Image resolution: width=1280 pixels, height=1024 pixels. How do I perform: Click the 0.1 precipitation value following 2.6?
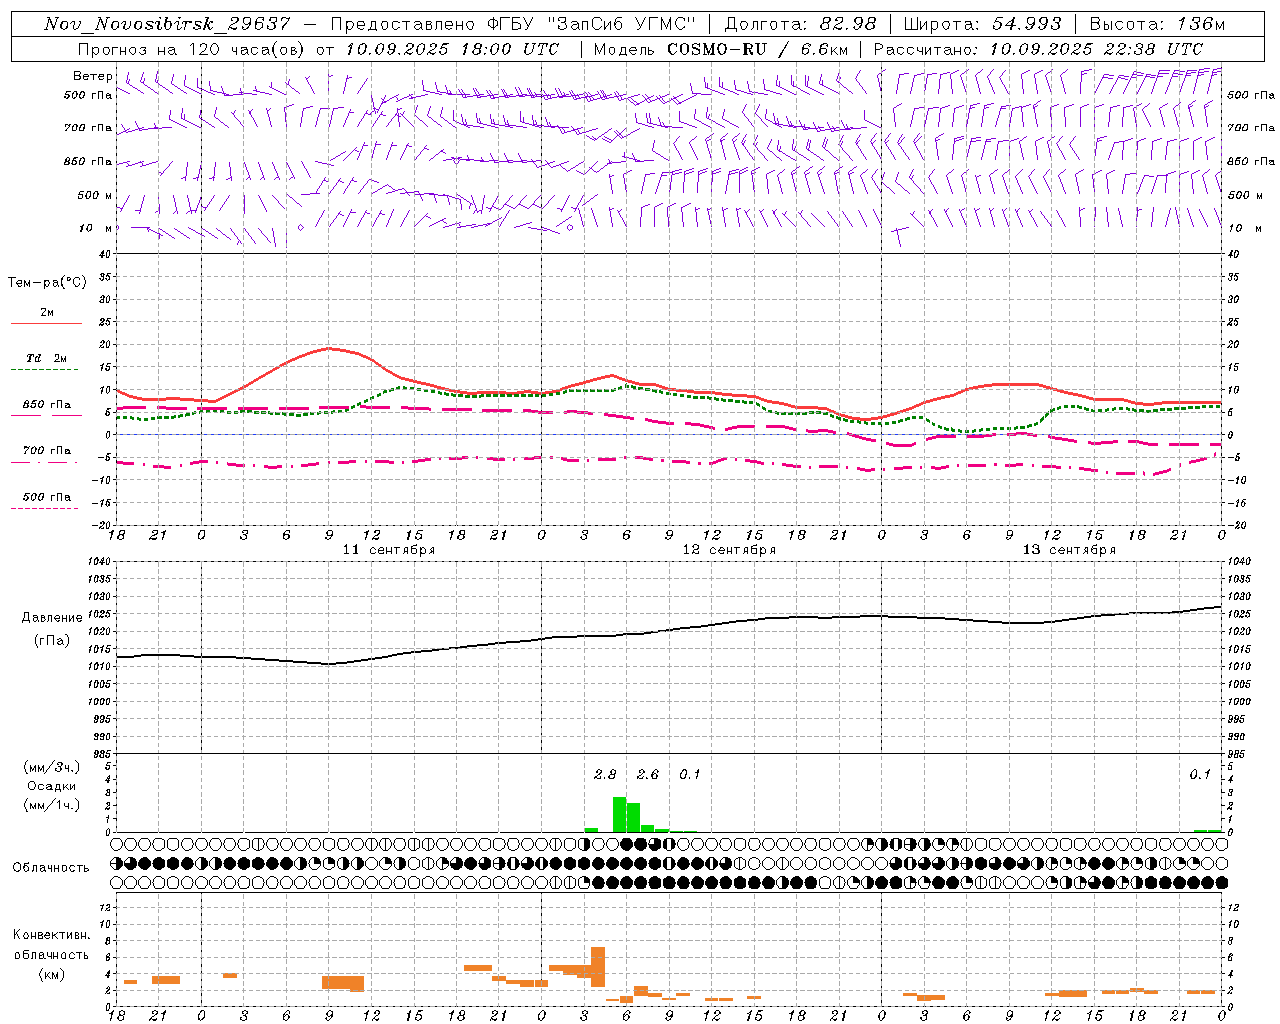tap(690, 774)
